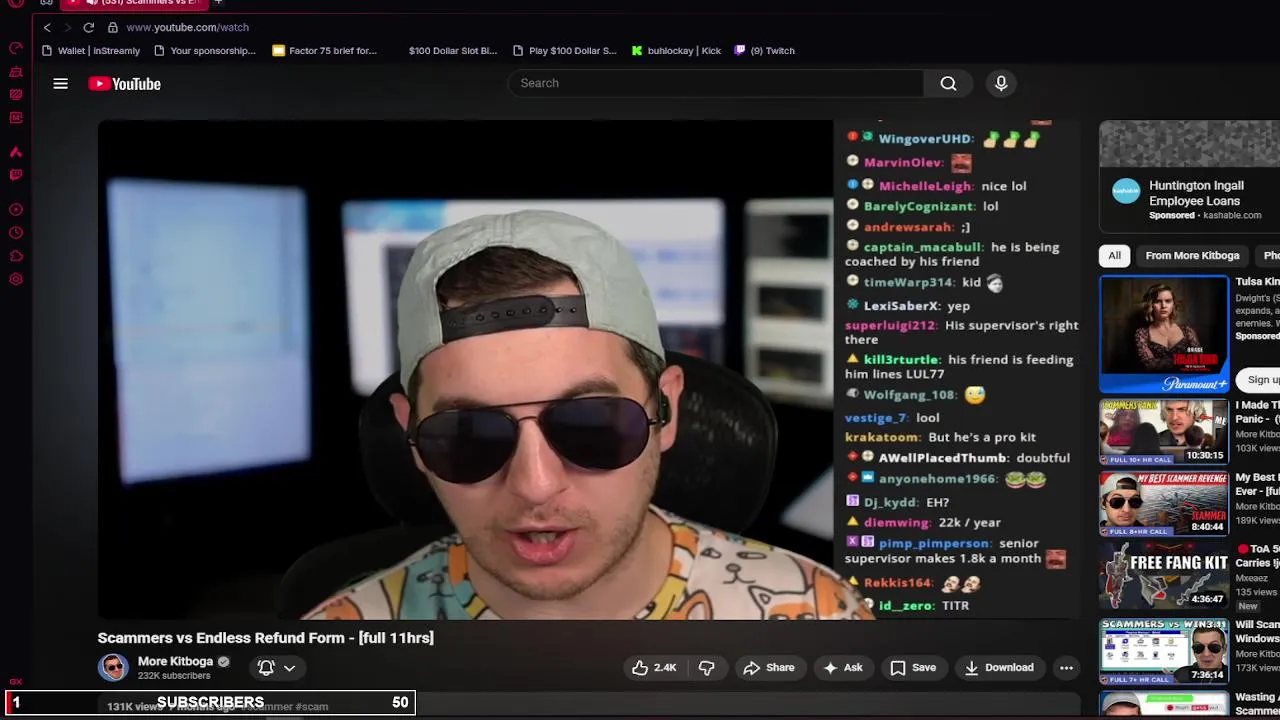Open the Play $100 Dollar bookmark
1280x720 pixels.
(x=564, y=50)
